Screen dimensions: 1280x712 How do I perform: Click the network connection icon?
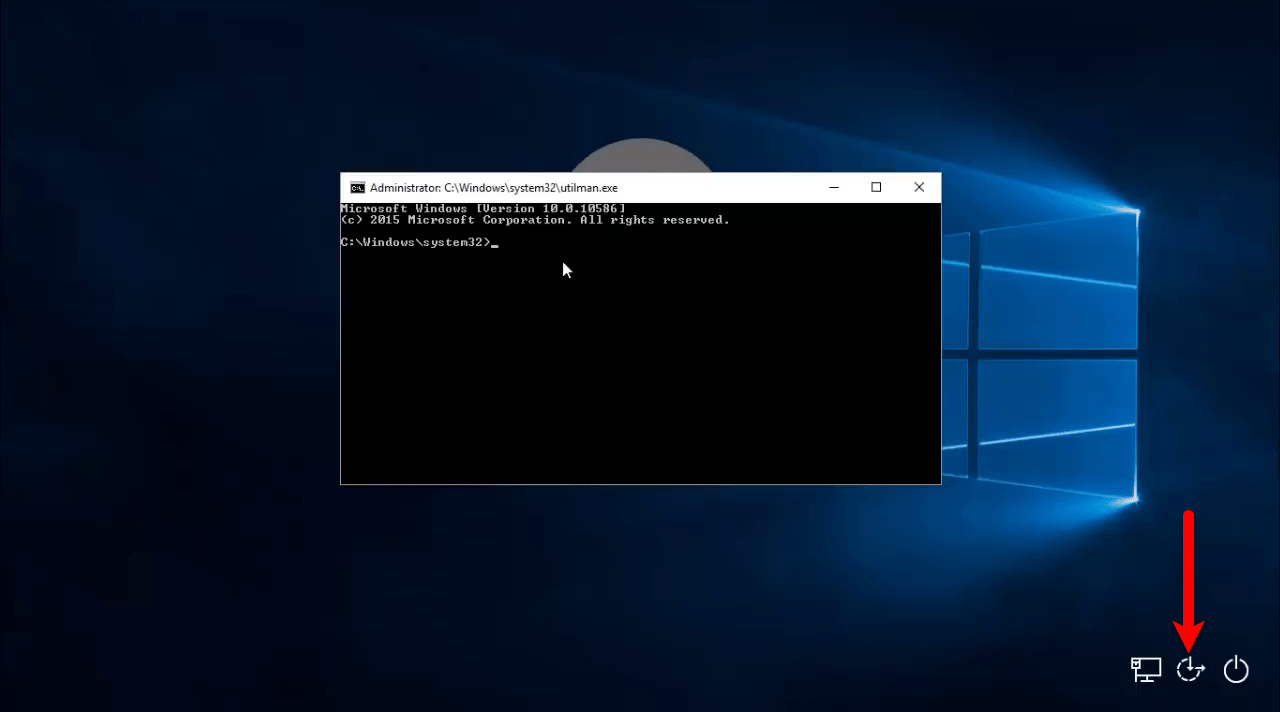pyautogui.click(x=1146, y=669)
